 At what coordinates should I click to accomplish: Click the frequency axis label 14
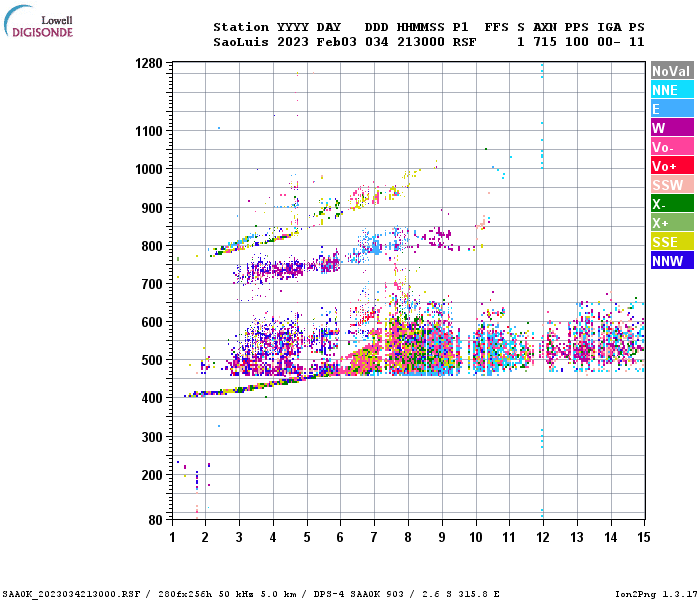(611, 537)
